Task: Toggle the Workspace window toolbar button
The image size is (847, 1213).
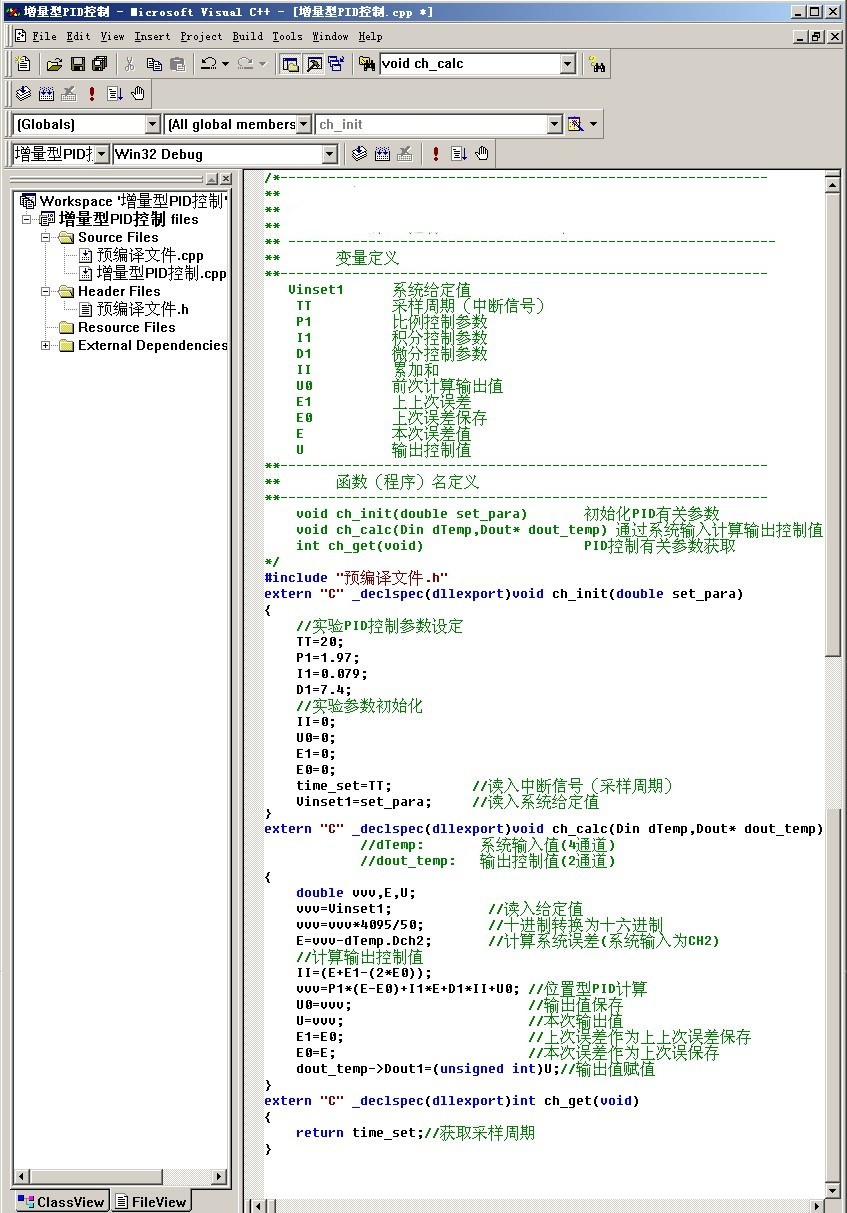Action: click(x=290, y=64)
